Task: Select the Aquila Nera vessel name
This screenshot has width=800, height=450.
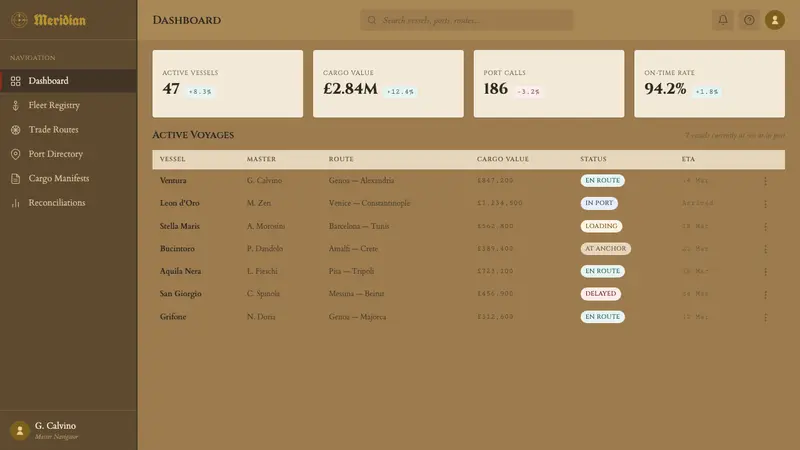Action: click(180, 271)
